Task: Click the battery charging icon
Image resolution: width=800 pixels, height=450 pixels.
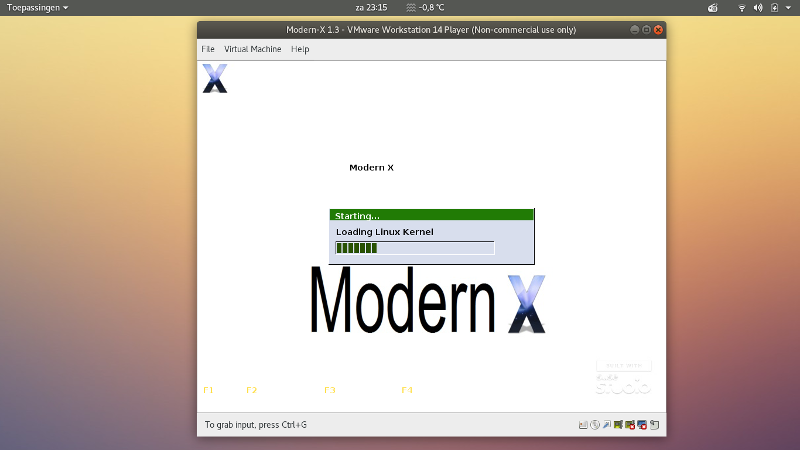Action: tap(774, 8)
